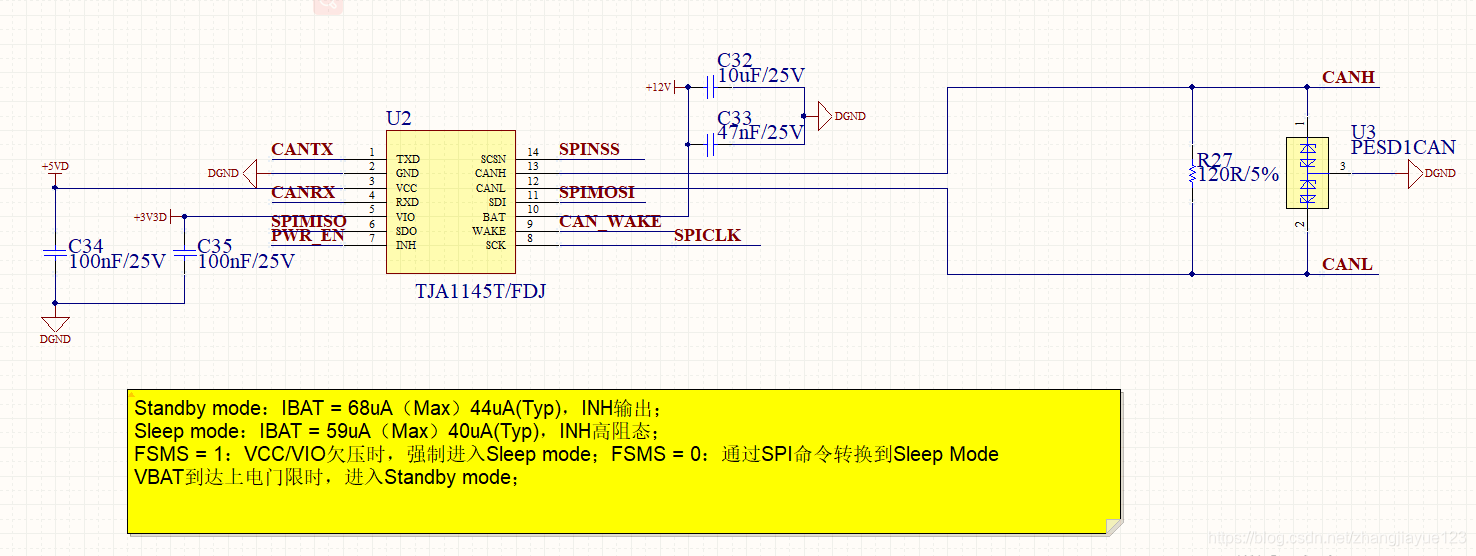1476x556 pixels.
Task: Select the SPIMOSI net label
Action: (596, 192)
